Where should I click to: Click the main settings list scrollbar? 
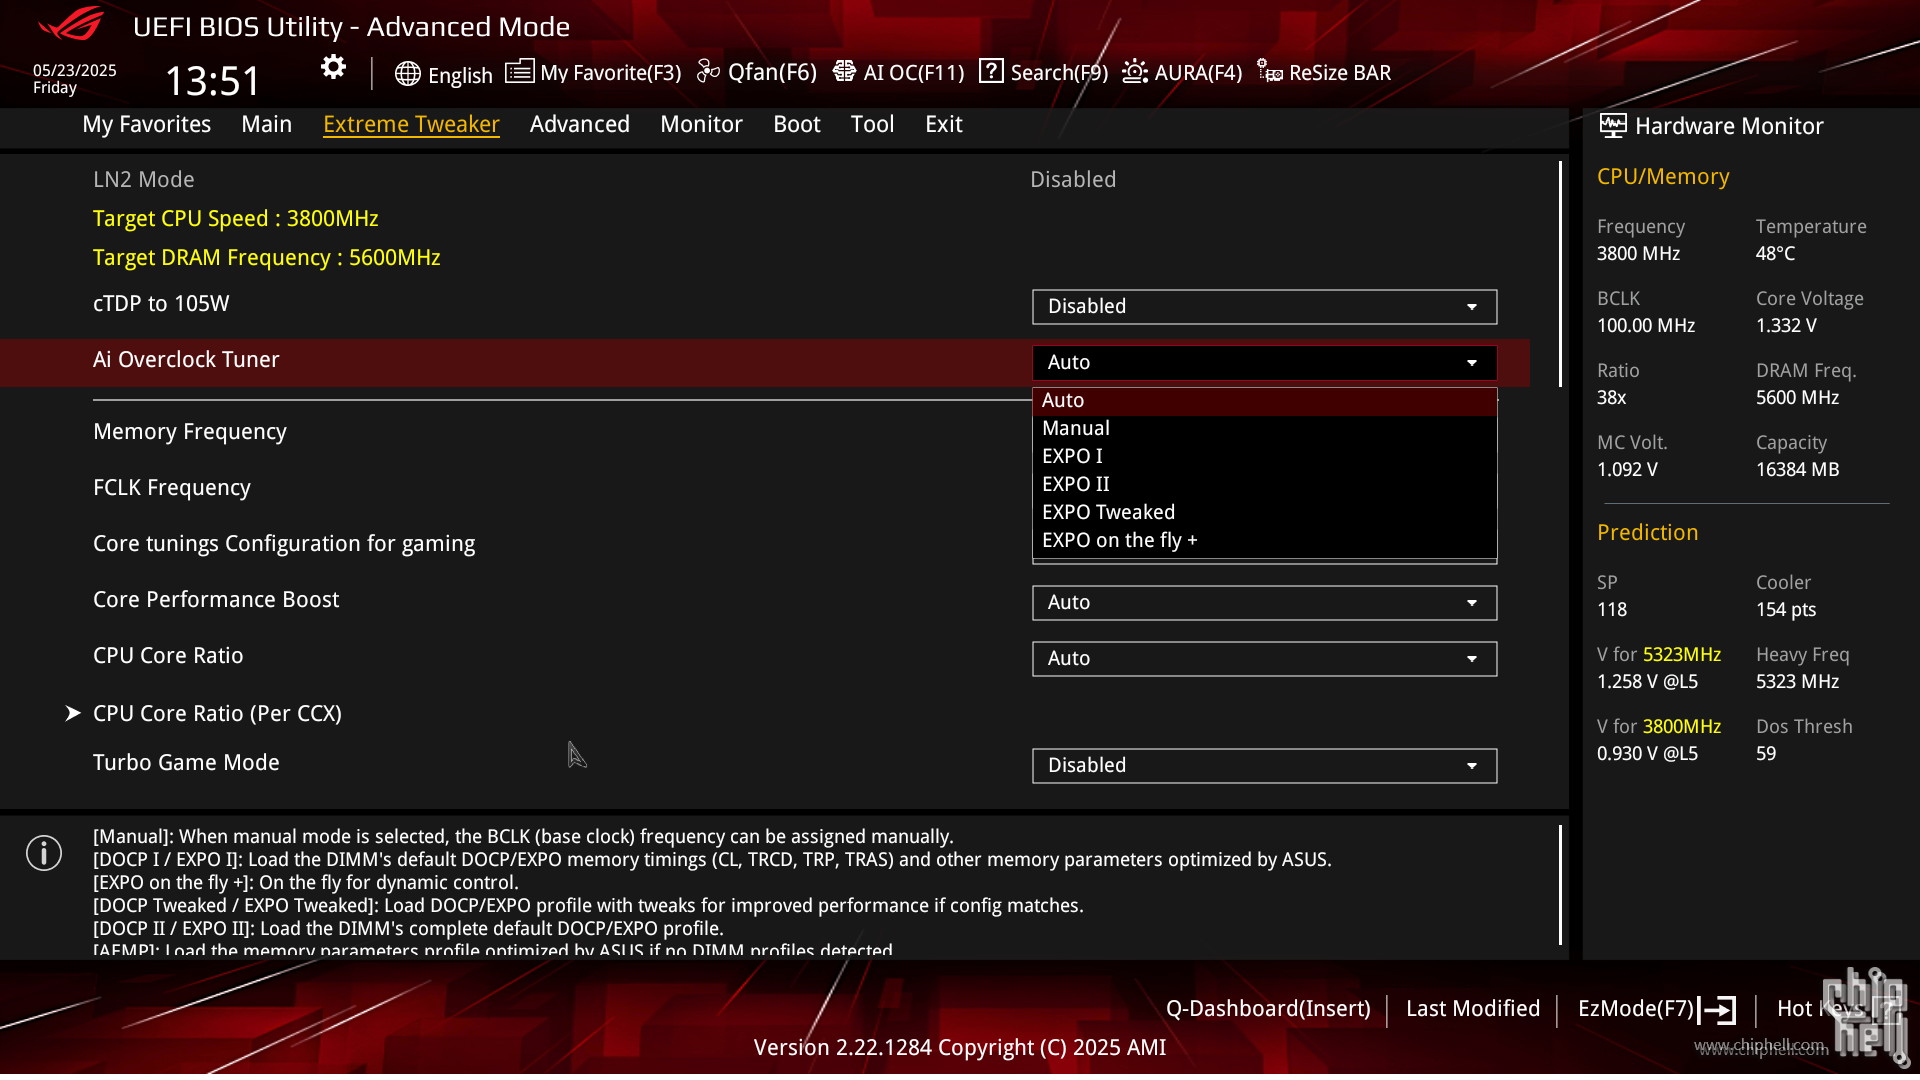[x=1560, y=274]
